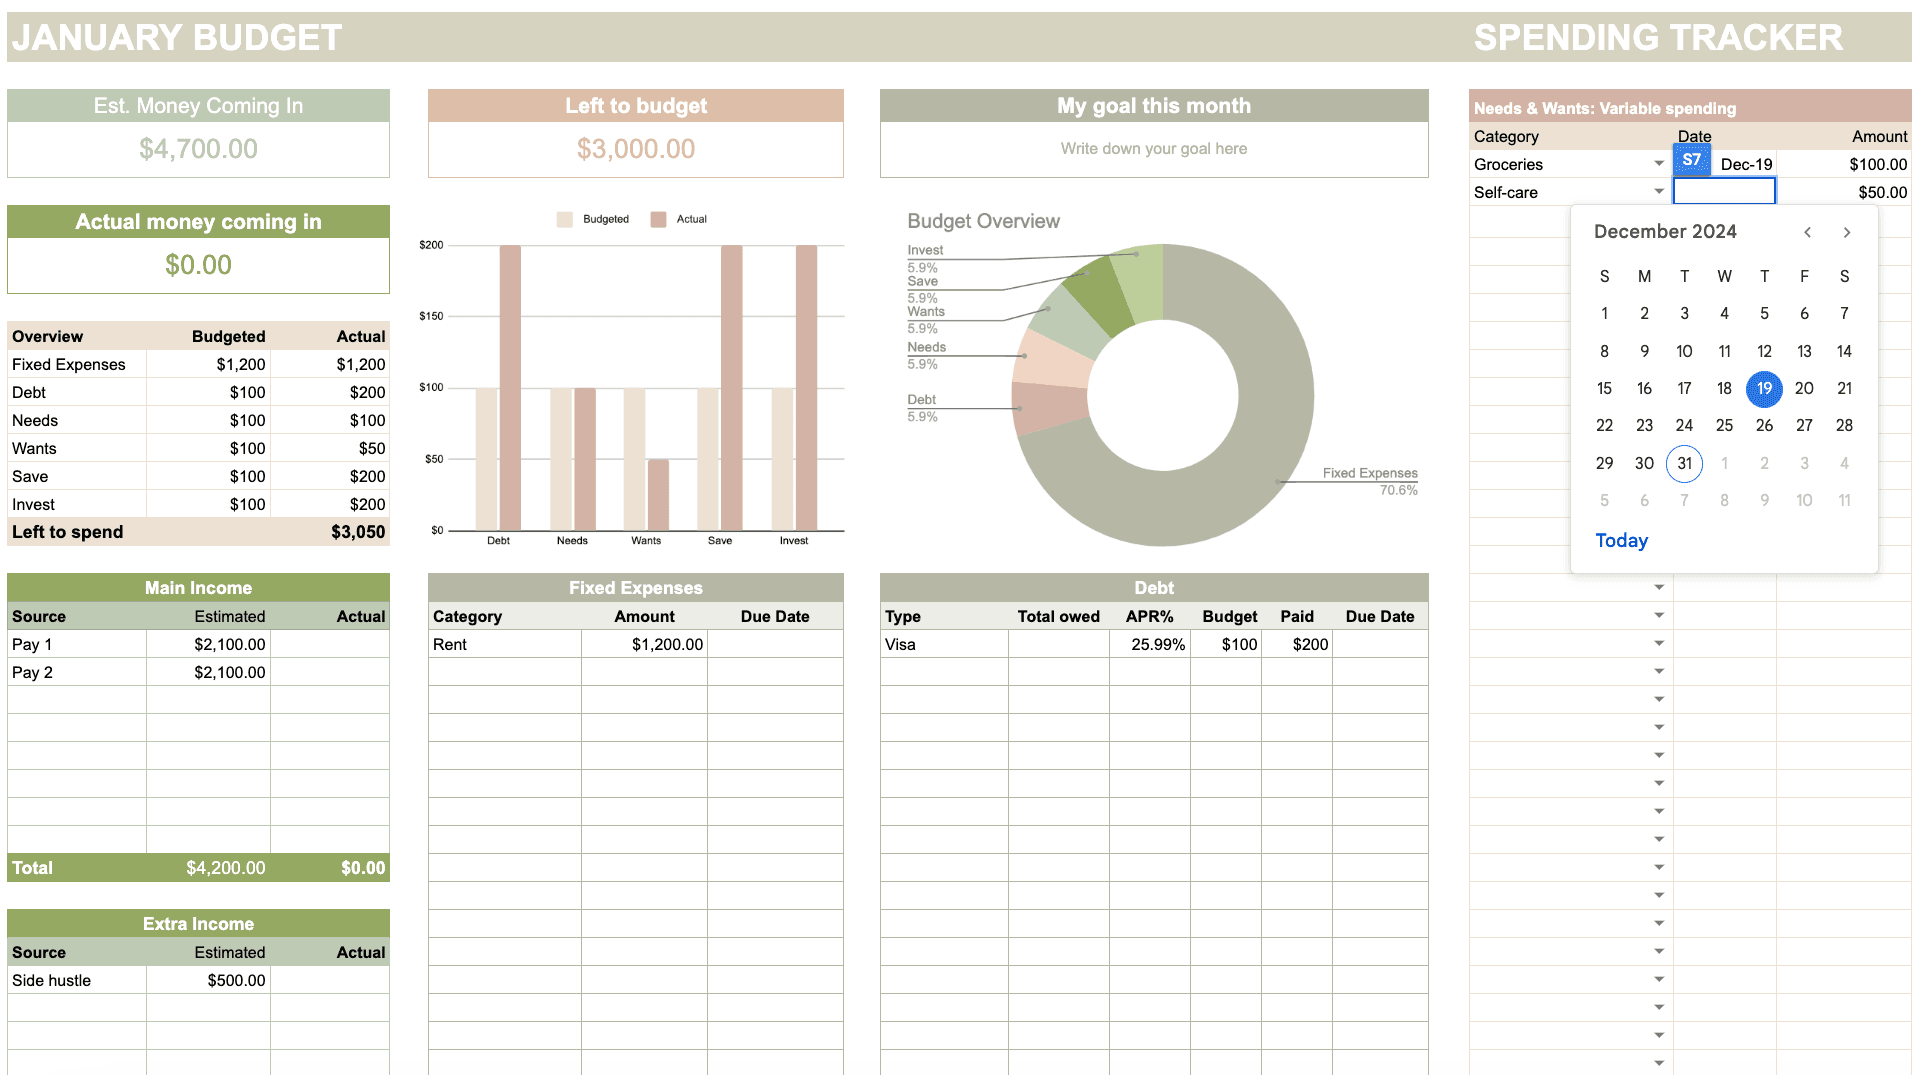
Task: Click the Wants actual $50 cell
Action: (330, 449)
